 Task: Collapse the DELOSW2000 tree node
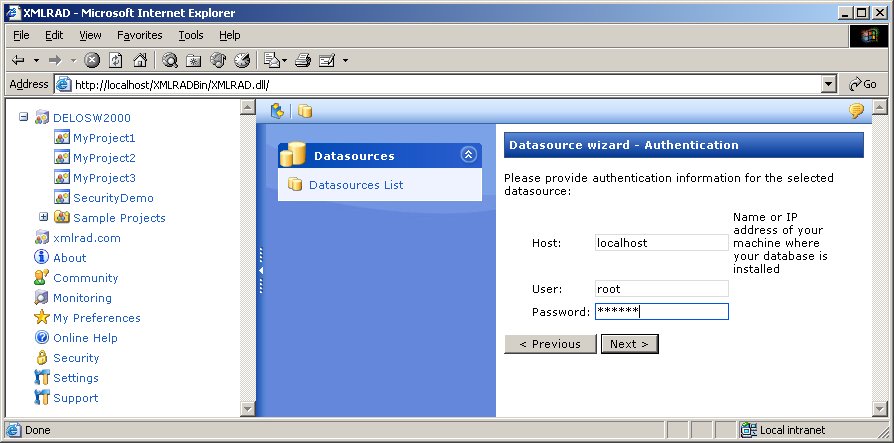tap(24, 117)
